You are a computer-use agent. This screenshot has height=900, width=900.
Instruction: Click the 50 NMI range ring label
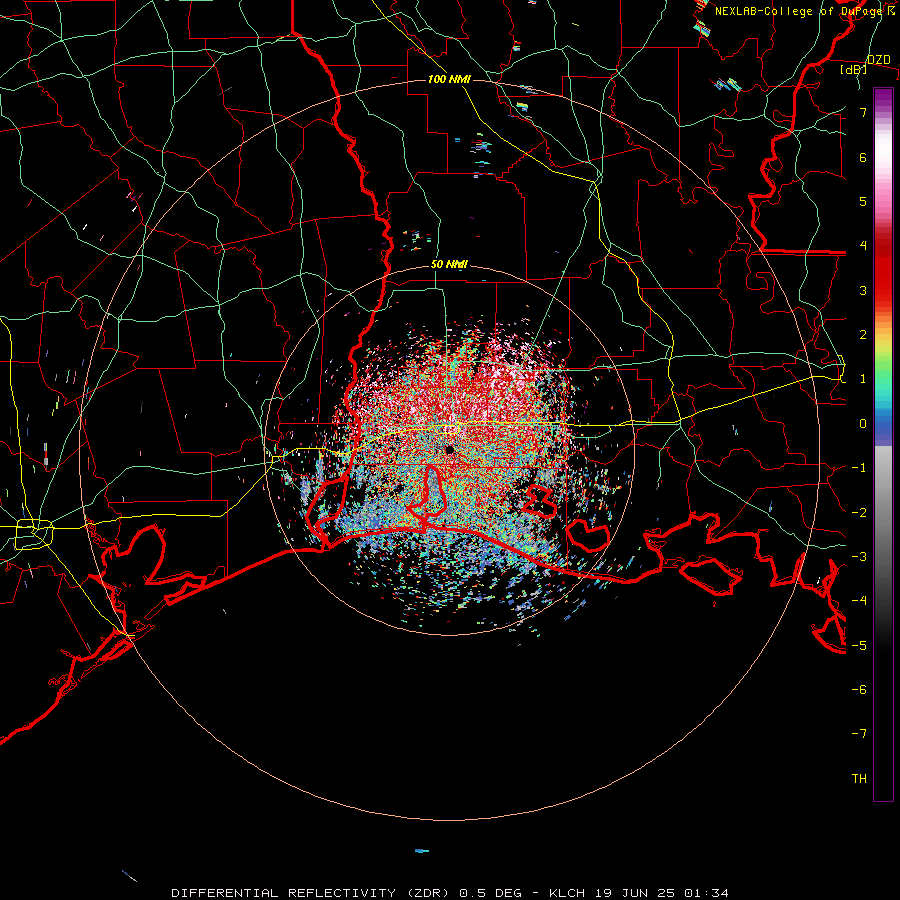pos(449,264)
